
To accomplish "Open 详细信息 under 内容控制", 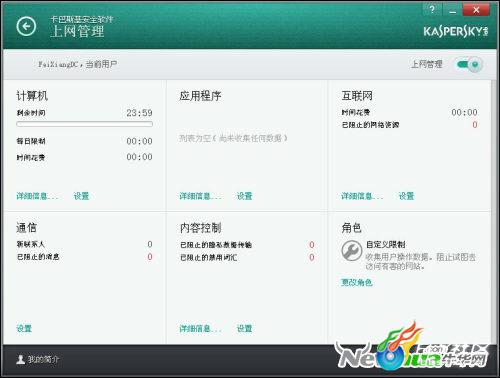I will tap(200, 328).
